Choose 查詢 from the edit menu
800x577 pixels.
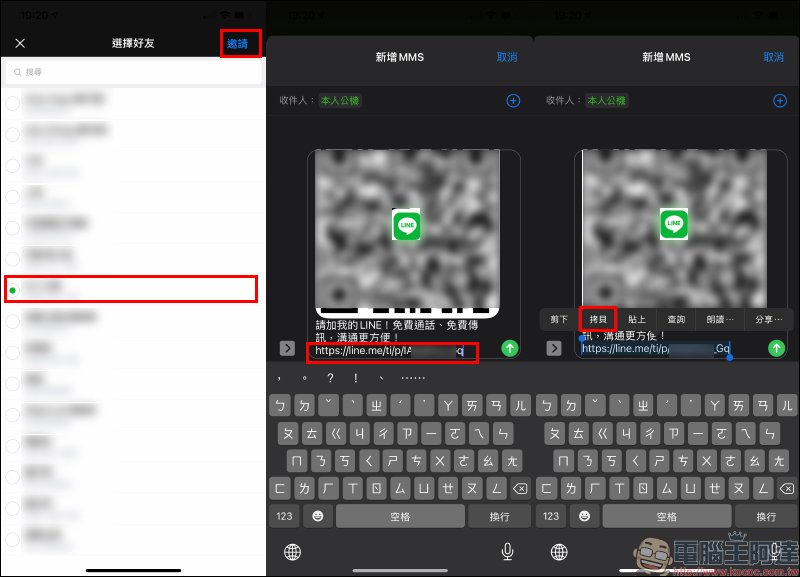pos(676,319)
